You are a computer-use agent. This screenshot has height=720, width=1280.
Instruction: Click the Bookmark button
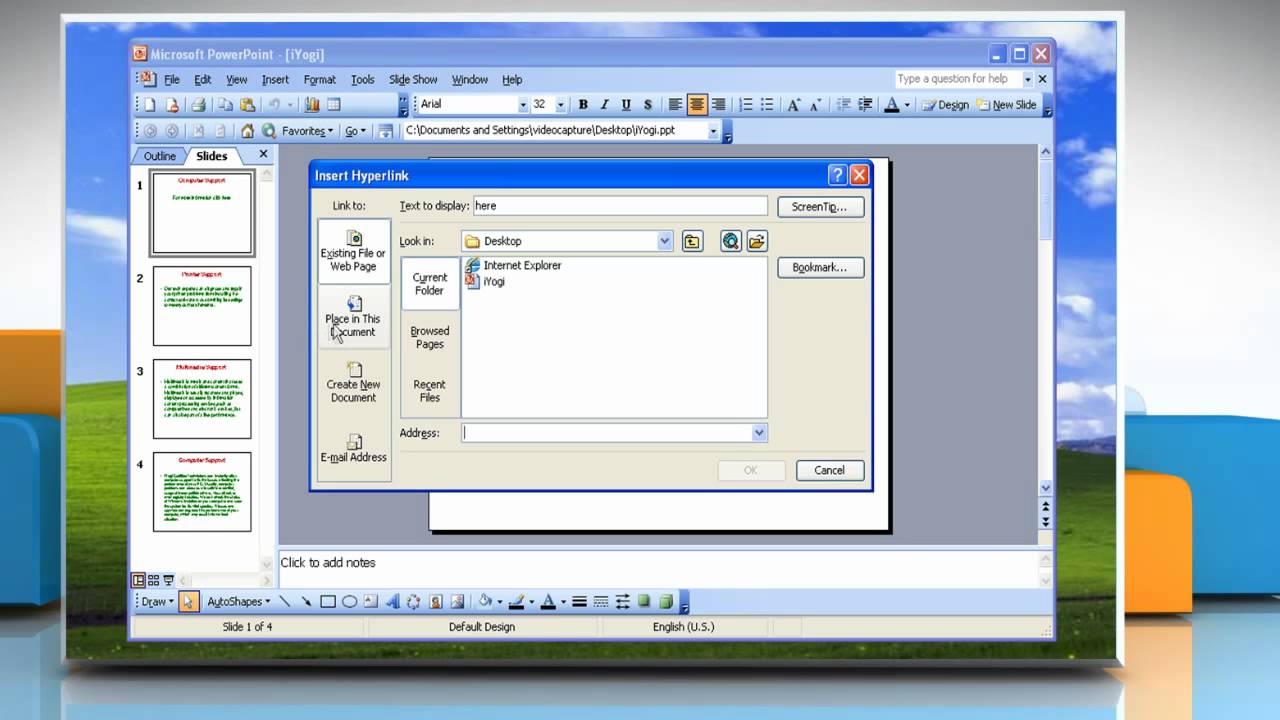tap(820, 268)
